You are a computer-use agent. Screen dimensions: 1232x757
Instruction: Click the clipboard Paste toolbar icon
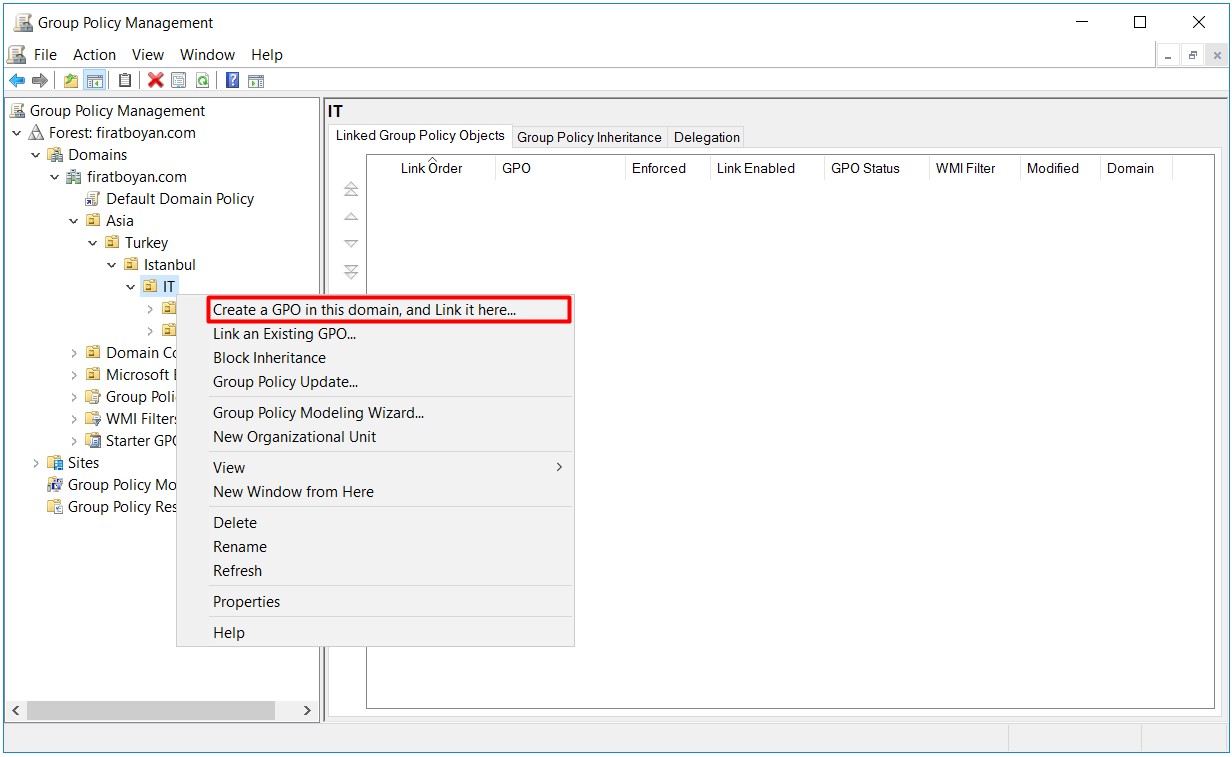(125, 81)
